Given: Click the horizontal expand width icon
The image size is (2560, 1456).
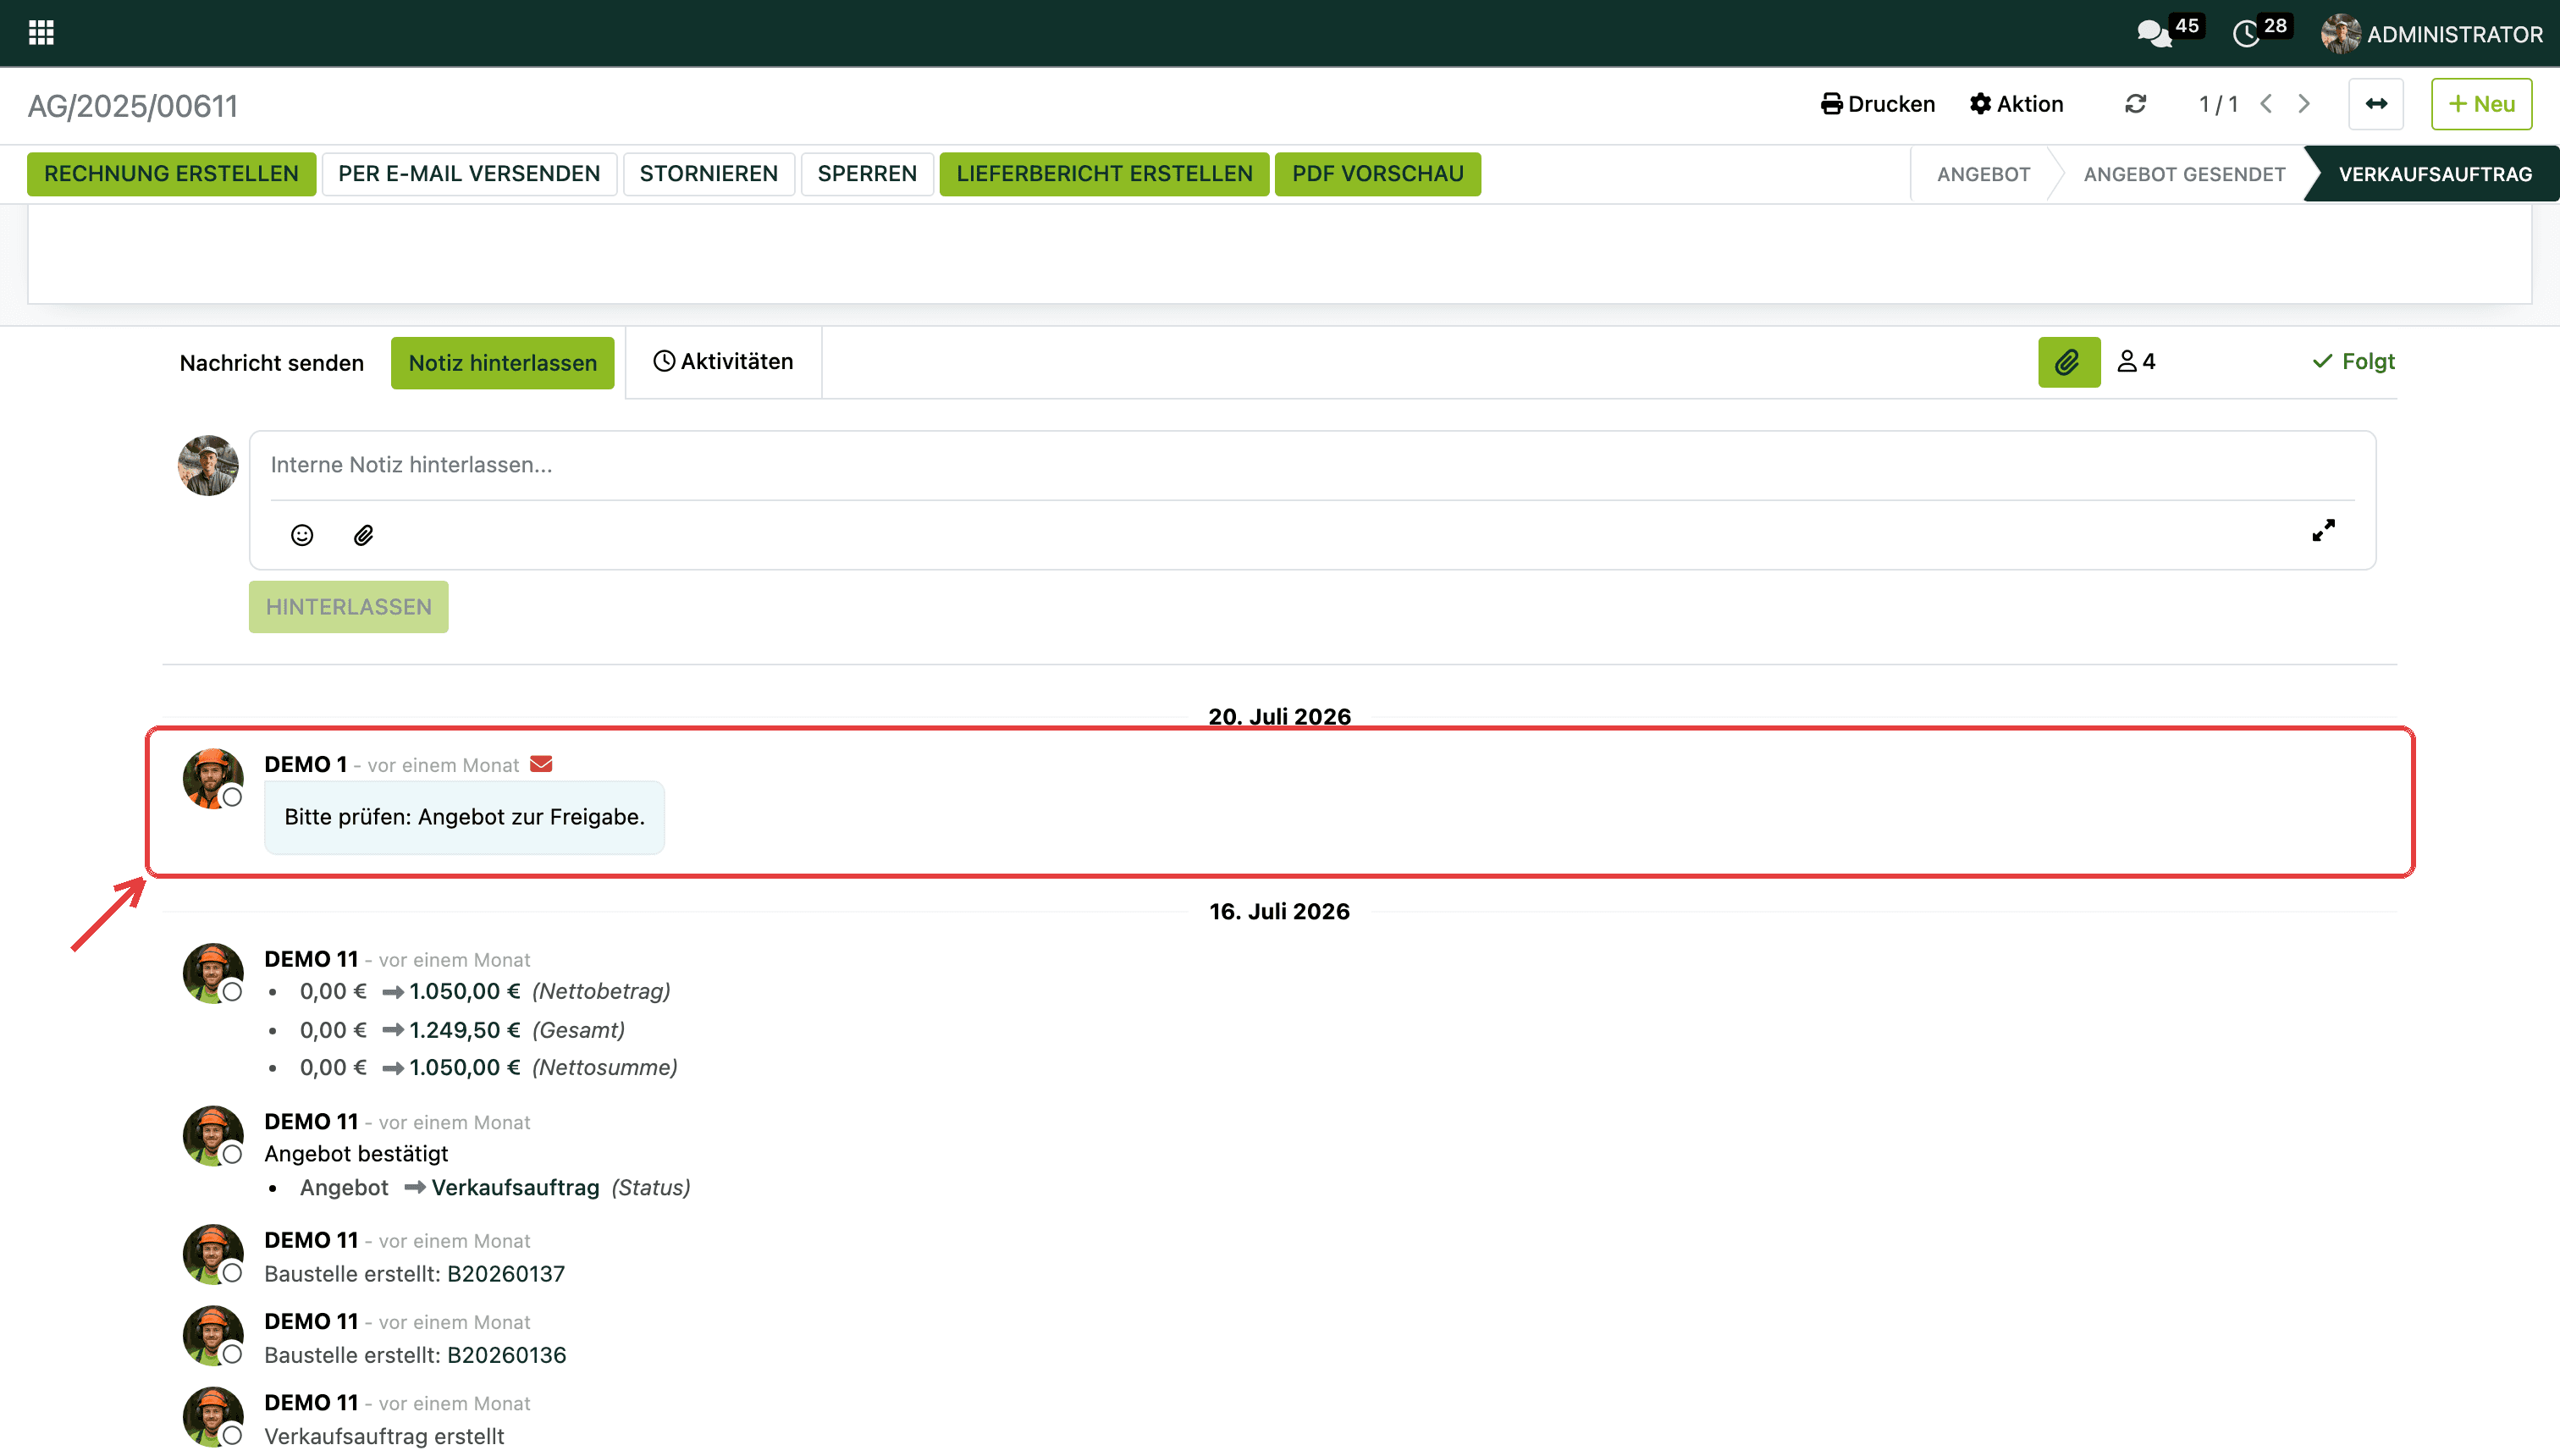Looking at the screenshot, I should click(2376, 104).
